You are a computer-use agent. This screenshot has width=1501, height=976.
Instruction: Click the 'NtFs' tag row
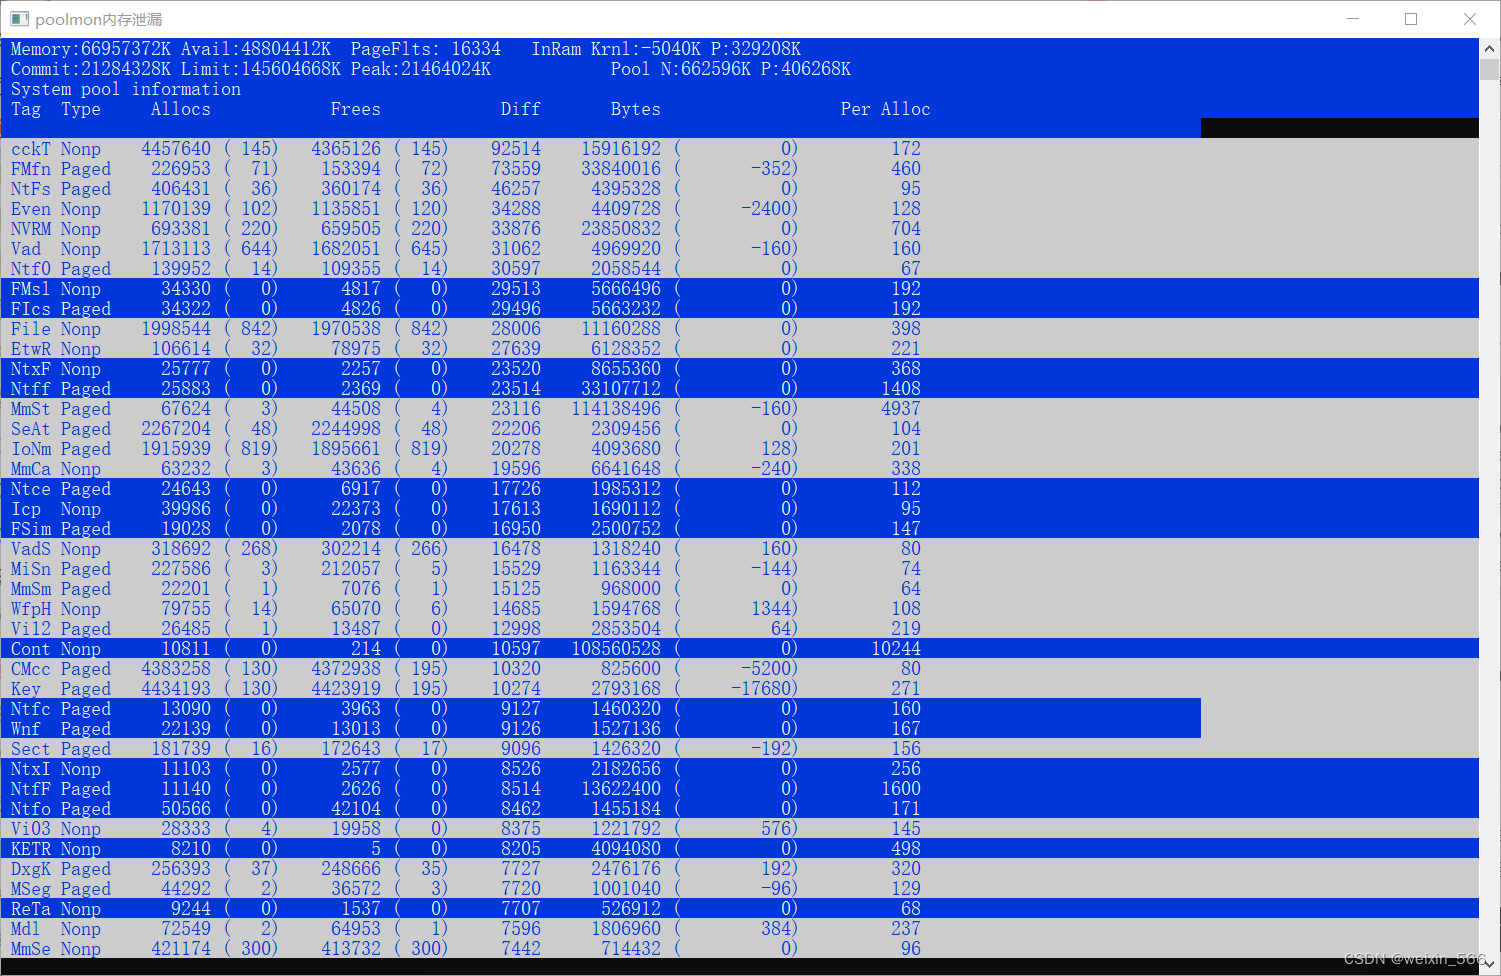[740, 188]
